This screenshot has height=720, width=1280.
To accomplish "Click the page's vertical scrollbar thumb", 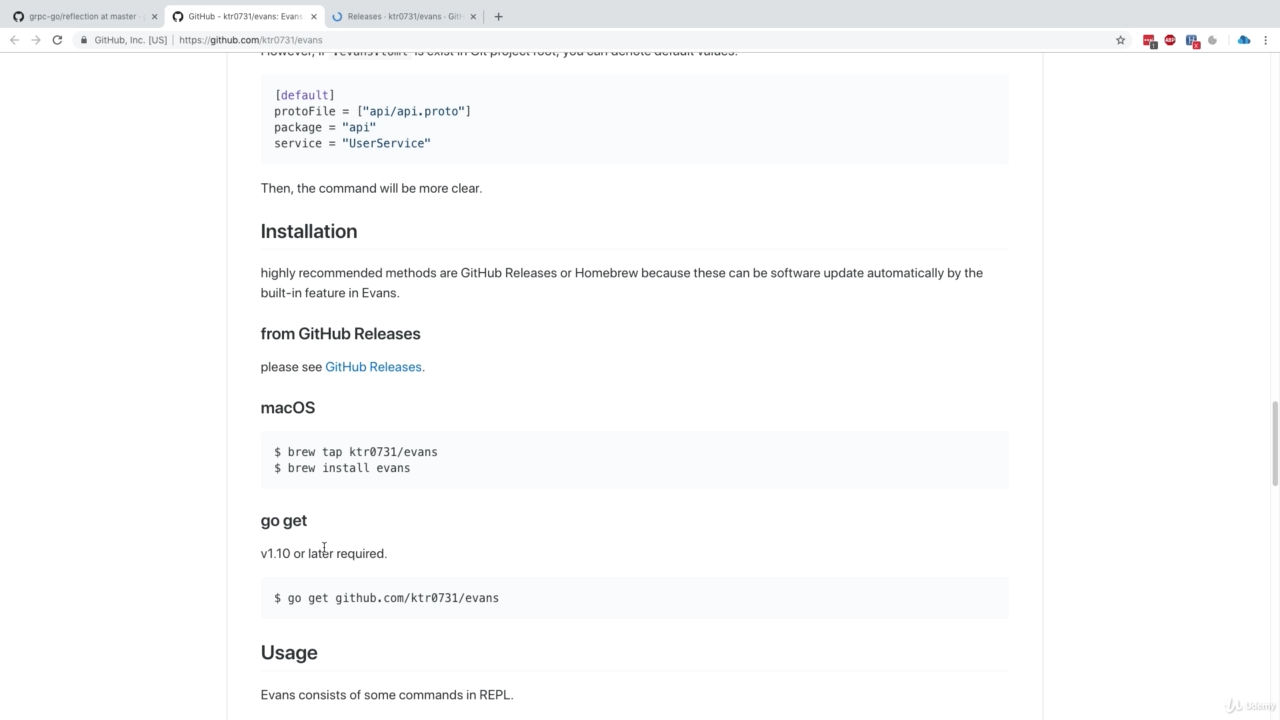I will pyautogui.click(x=1274, y=442).
